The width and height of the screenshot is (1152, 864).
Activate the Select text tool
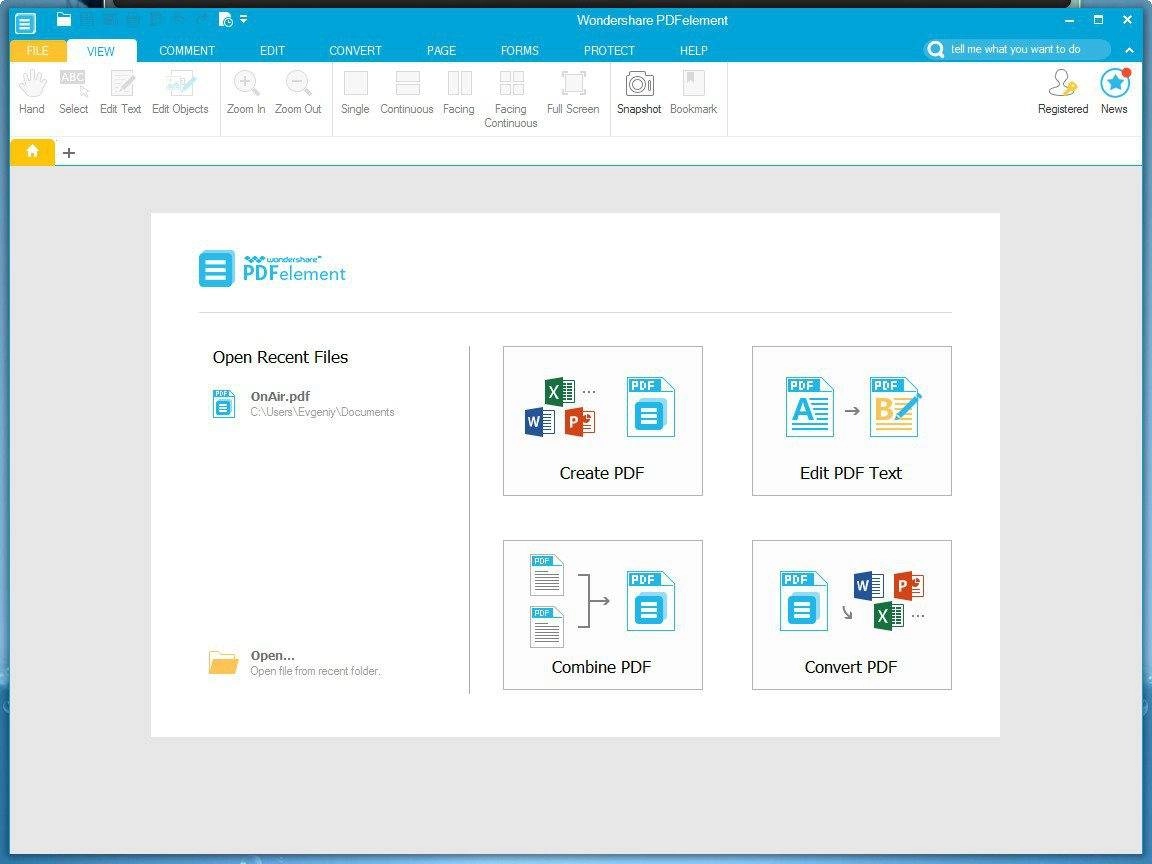73,93
